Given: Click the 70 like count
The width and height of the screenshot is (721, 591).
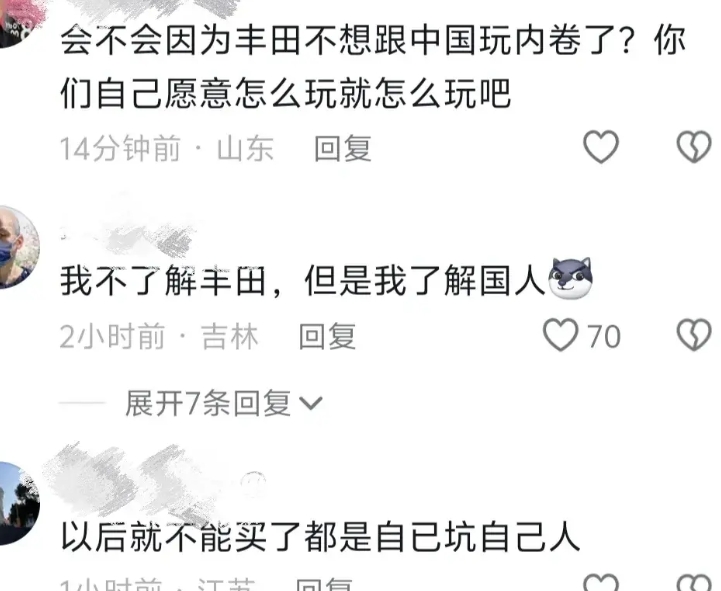Looking at the screenshot, I should coord(604,336).
